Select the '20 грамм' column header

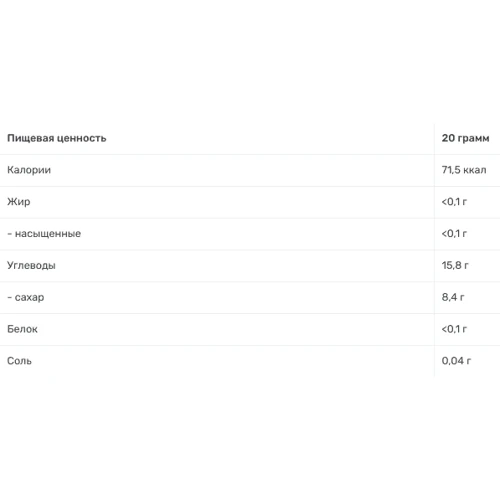[465, 138]
